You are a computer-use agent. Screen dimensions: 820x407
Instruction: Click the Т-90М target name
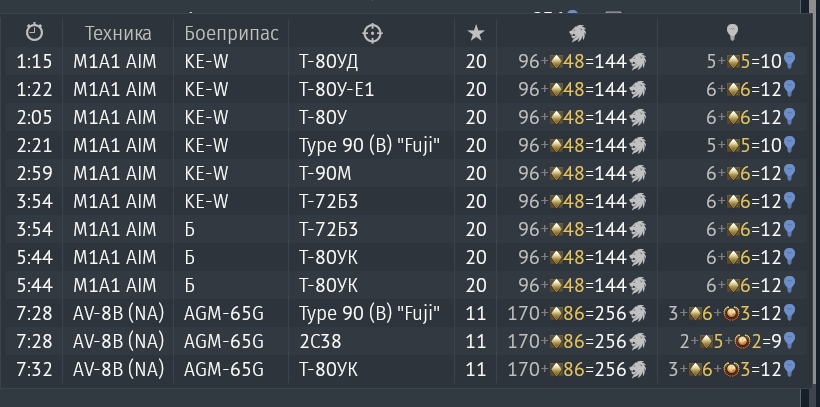click(325, 174)
